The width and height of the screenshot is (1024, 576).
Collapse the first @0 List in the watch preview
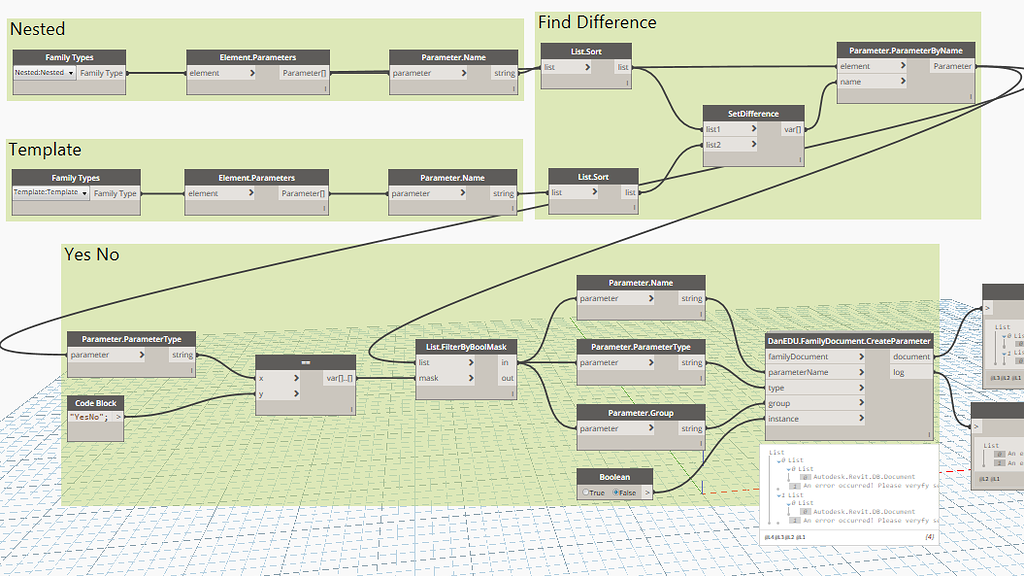(x=779, y=460)
